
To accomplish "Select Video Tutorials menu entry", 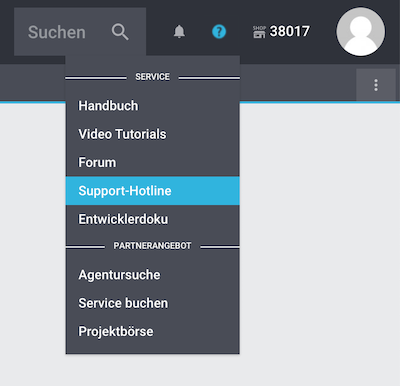I will [x=153, y=134].
